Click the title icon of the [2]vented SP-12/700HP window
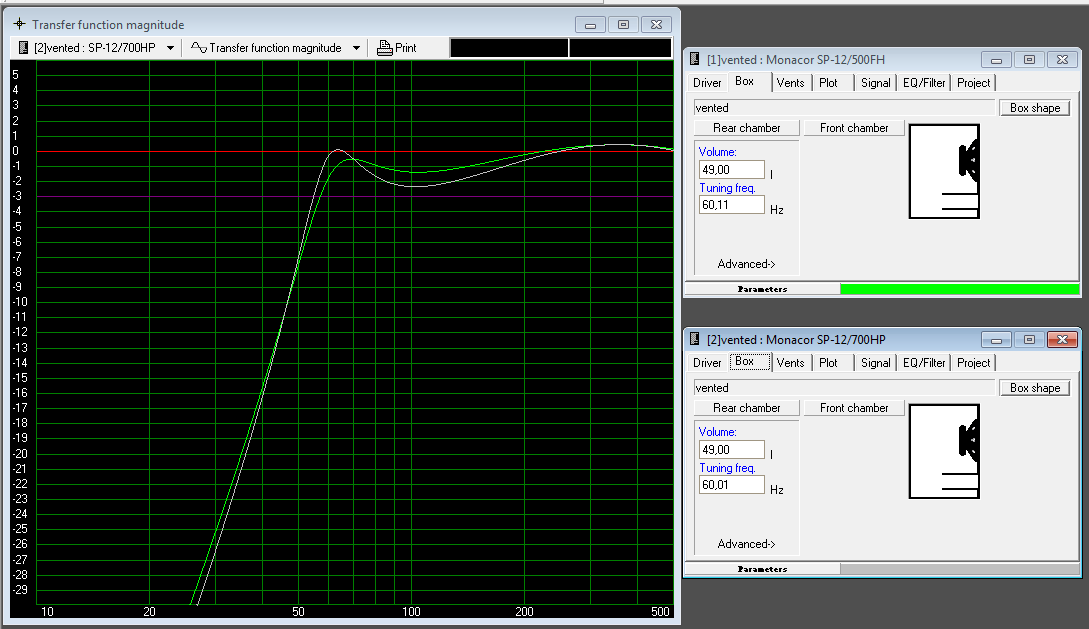 pyautogui.click(x=695, y=339)
